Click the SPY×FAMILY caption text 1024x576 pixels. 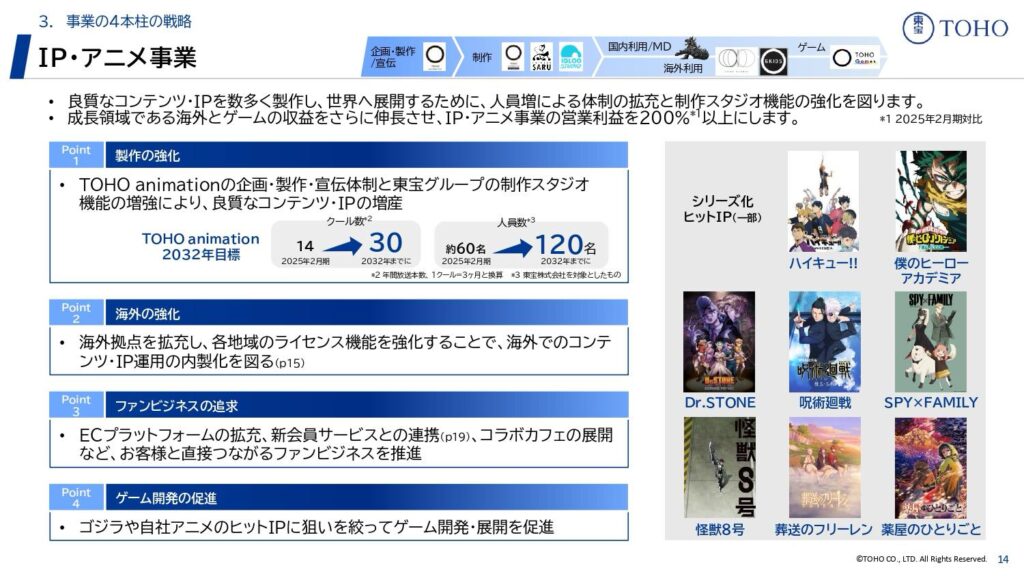click(931, 402)
